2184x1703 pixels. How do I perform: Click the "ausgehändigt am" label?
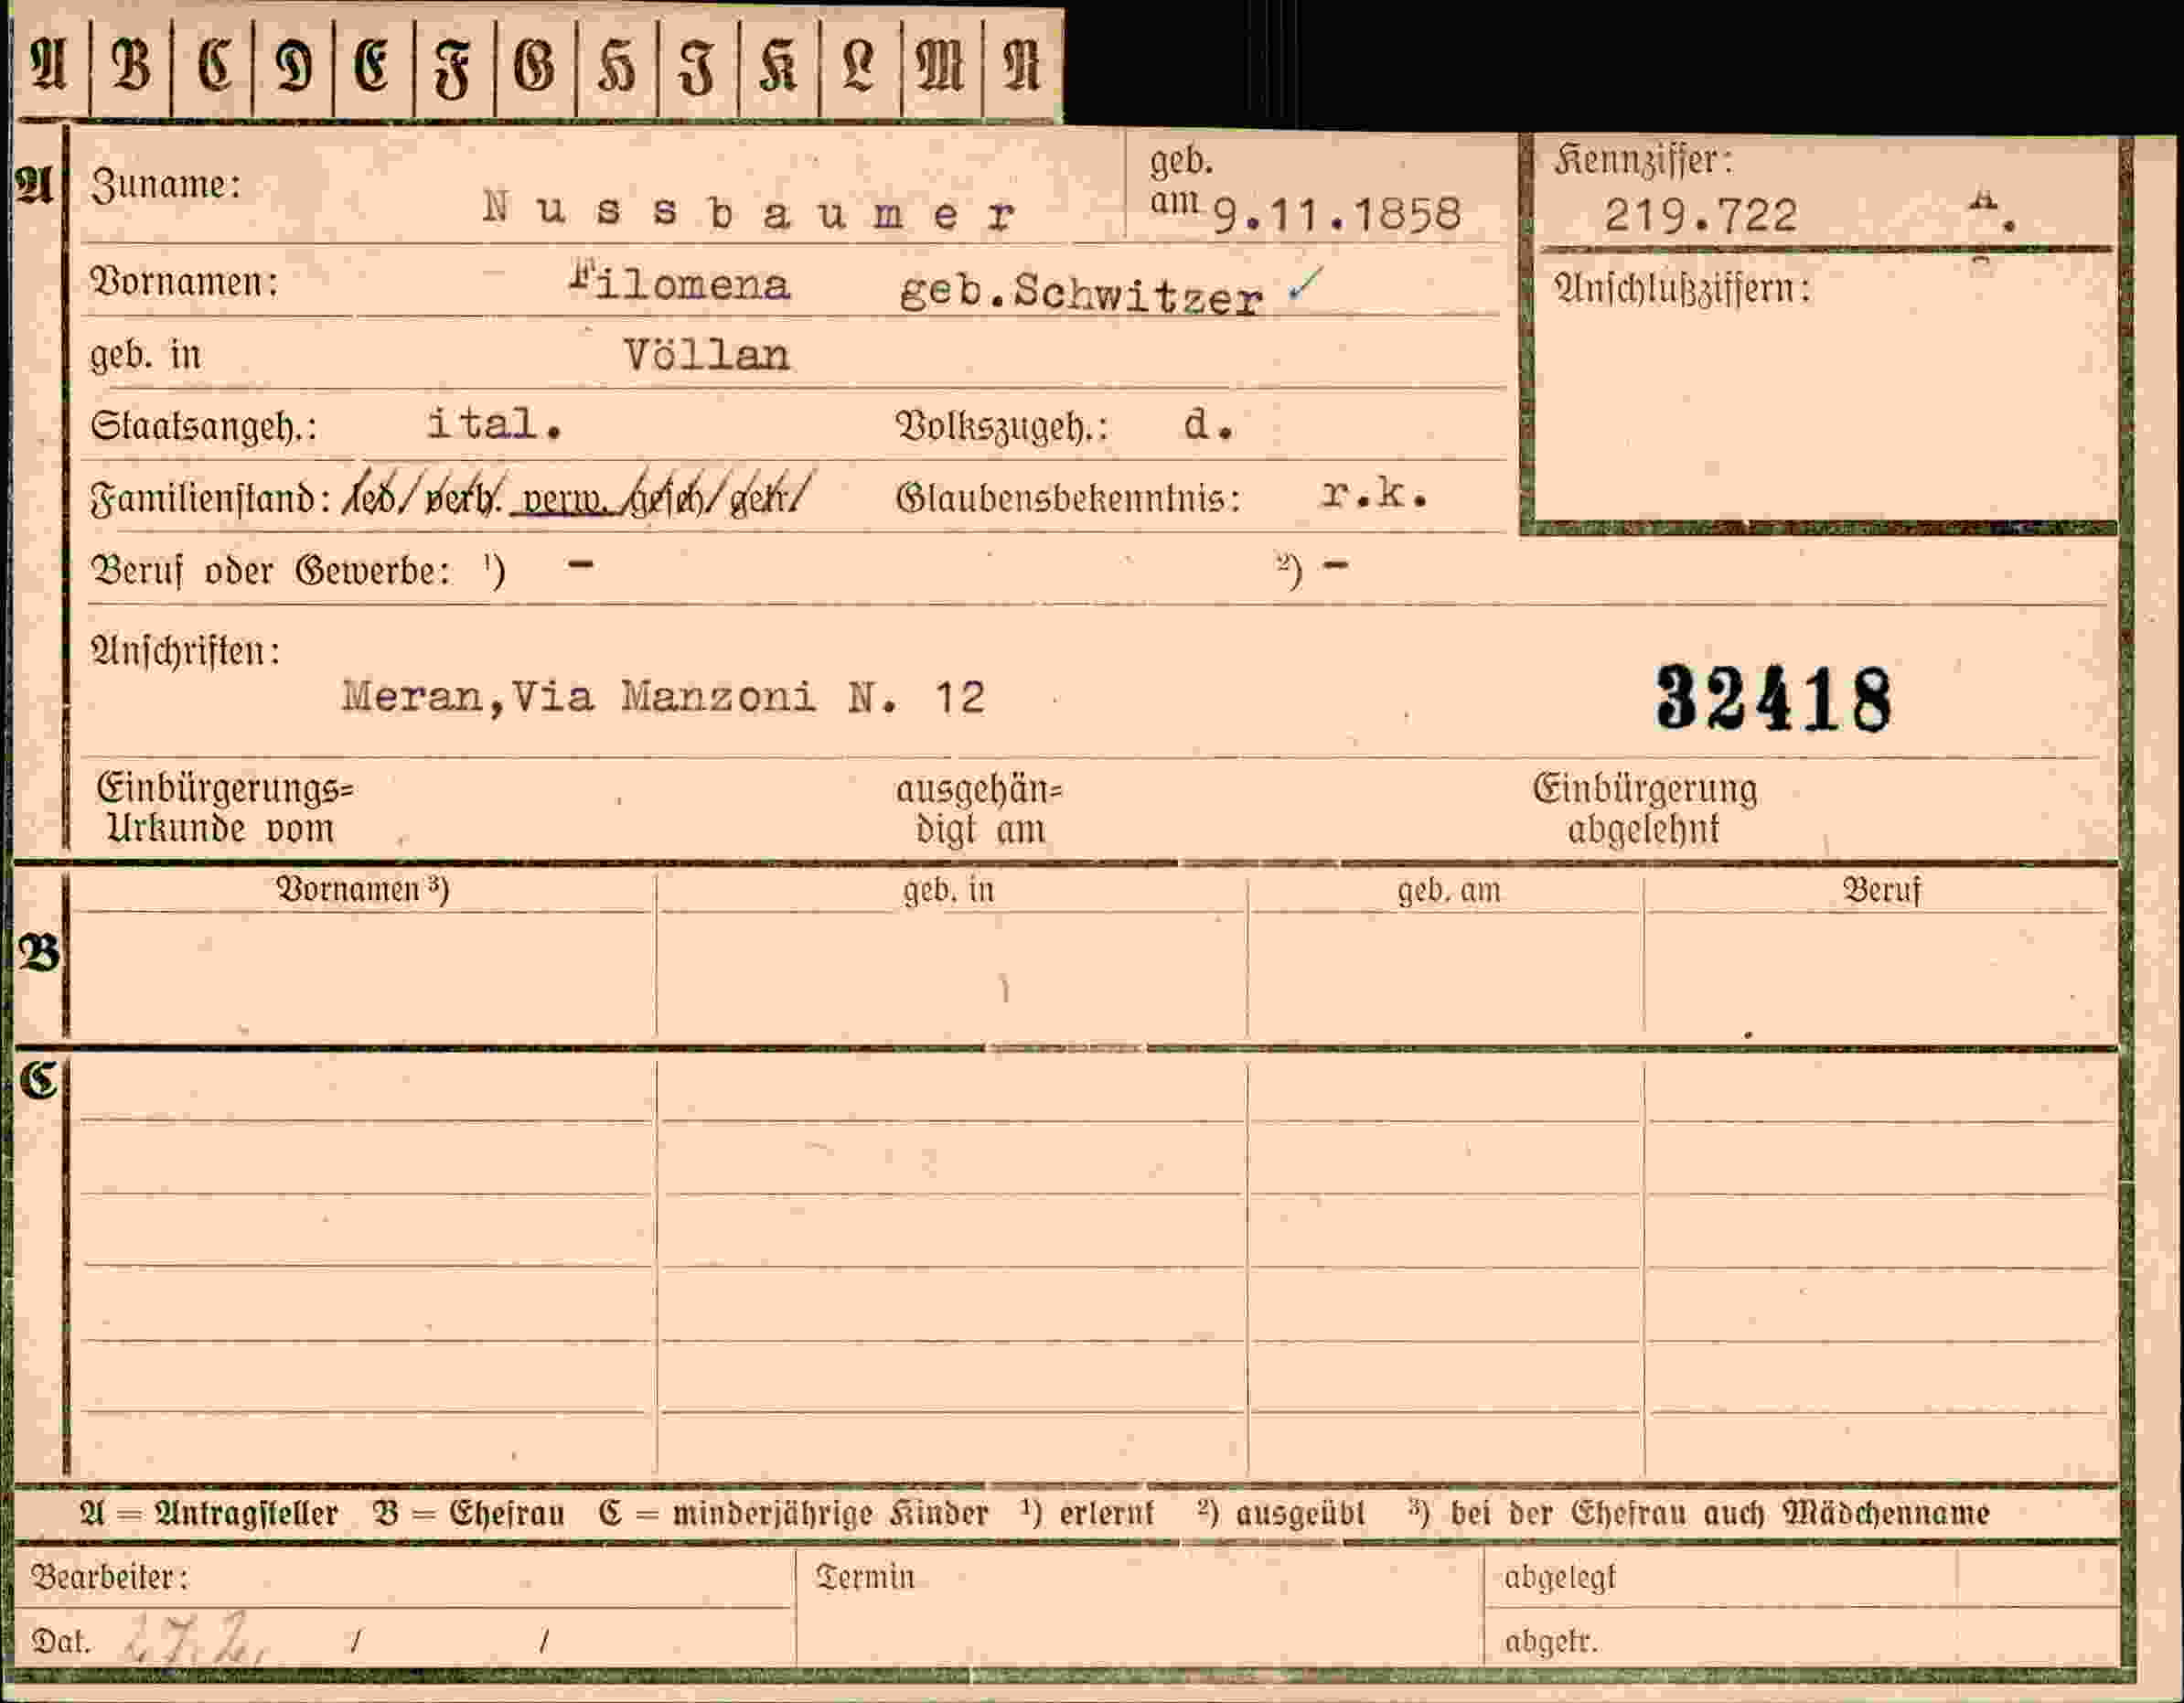click(x=979, y=810)
